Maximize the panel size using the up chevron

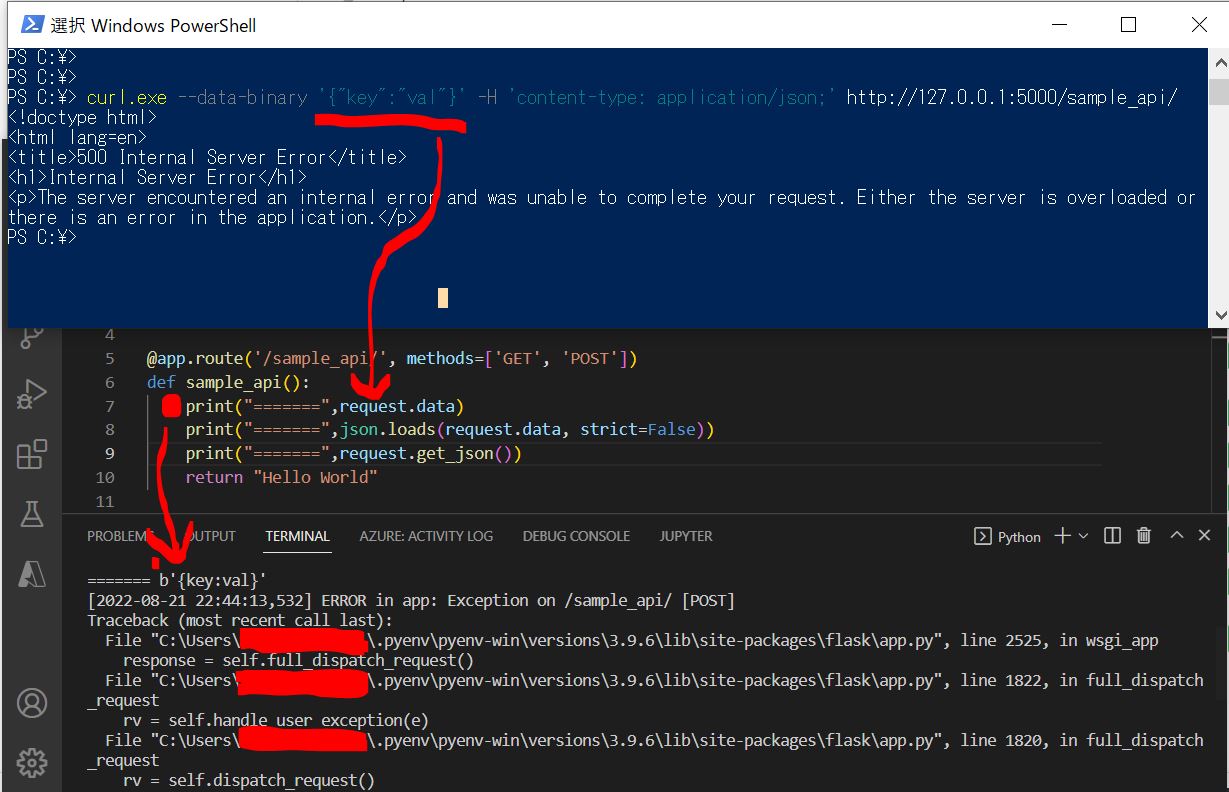click(x=1177, y=536)
